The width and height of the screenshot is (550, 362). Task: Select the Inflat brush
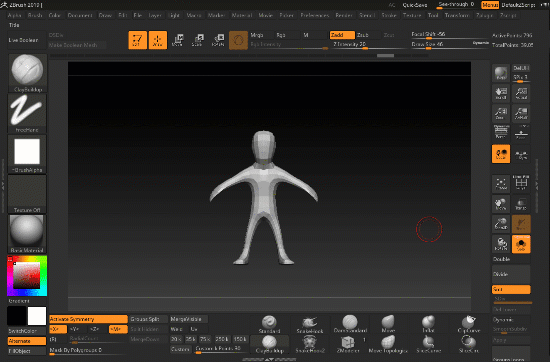coord(428,324)
